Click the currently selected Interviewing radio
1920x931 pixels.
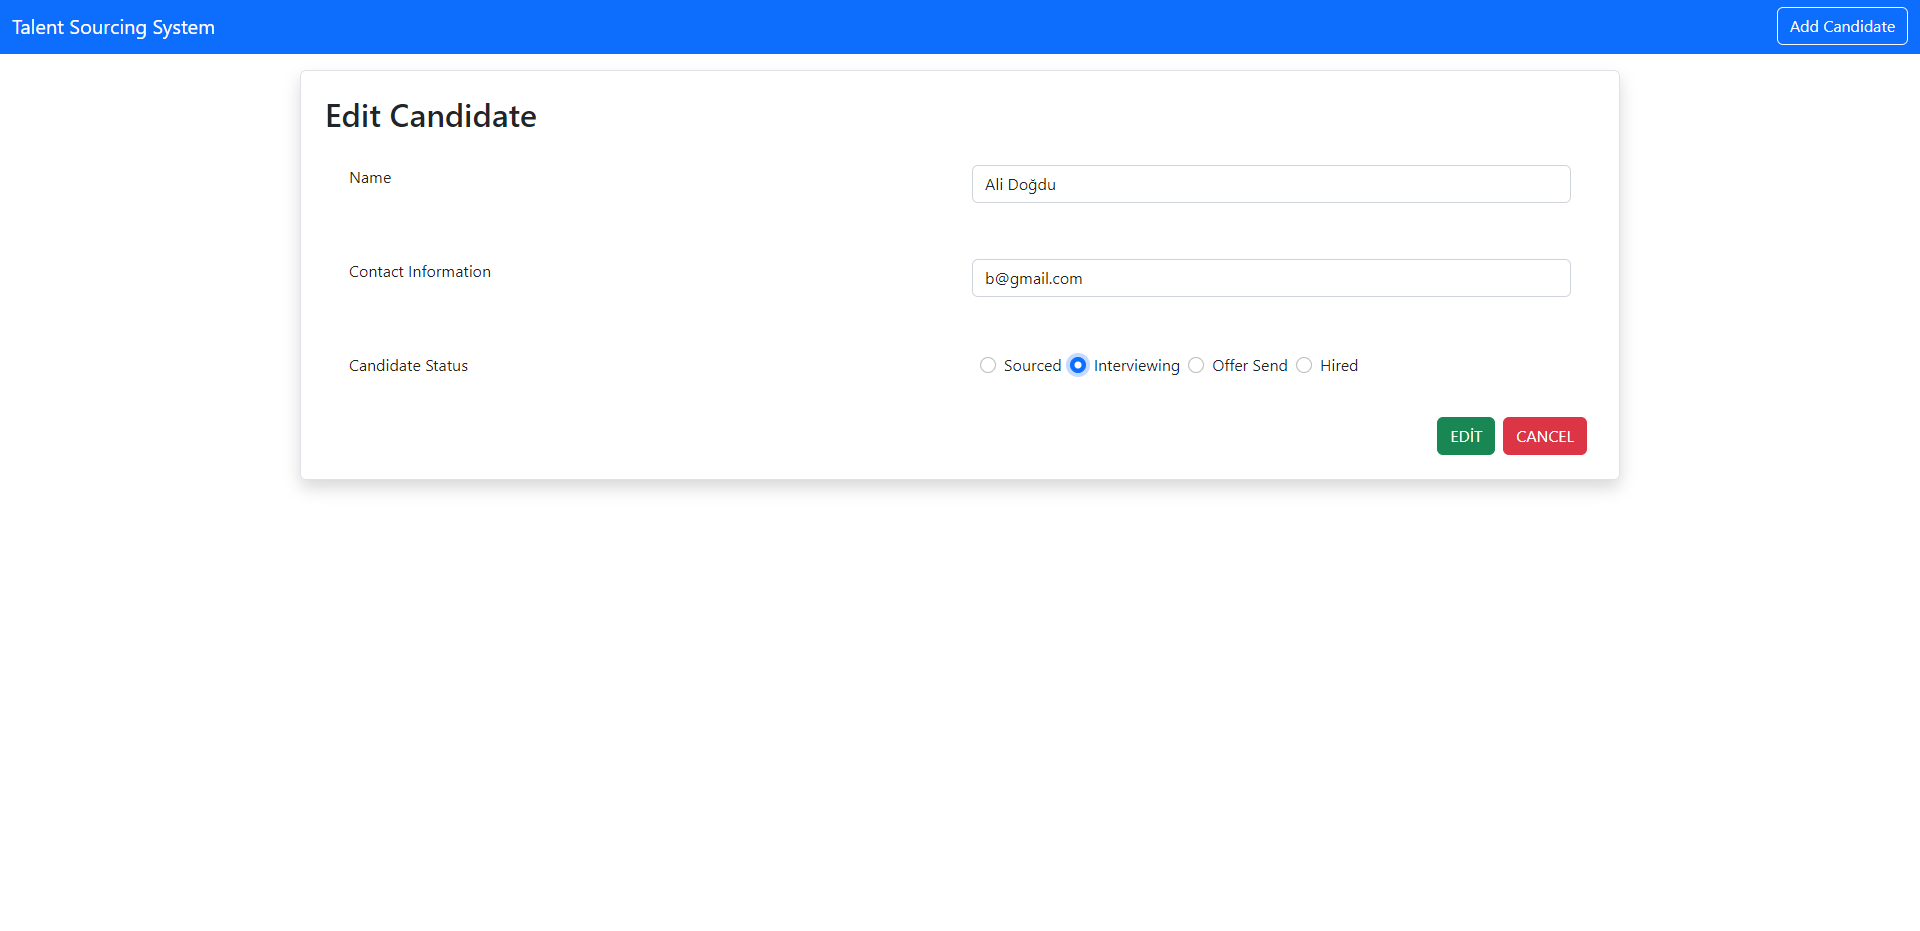(x=1077, y=365)
